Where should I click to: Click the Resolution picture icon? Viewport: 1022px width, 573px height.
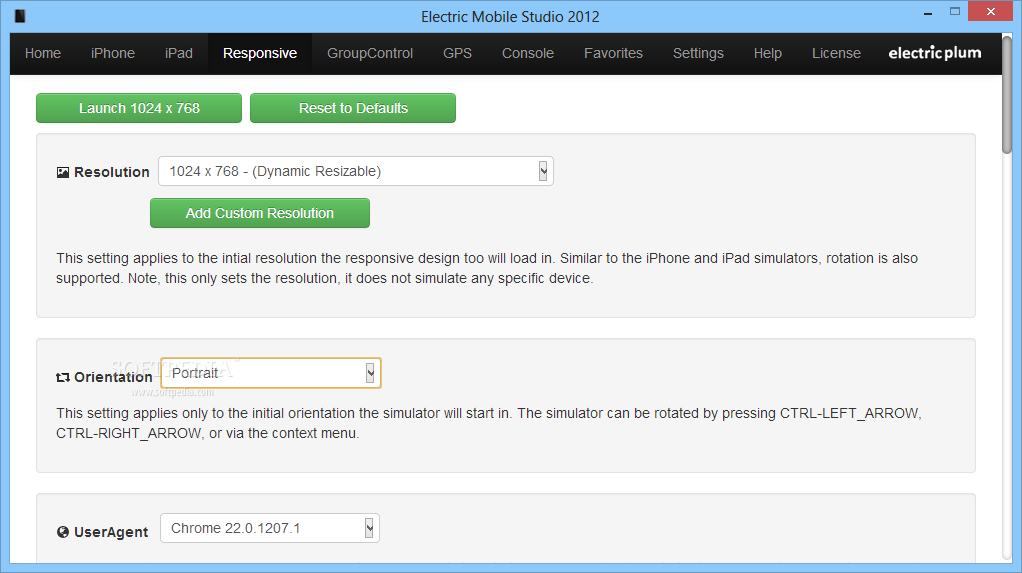coord(63,173)
